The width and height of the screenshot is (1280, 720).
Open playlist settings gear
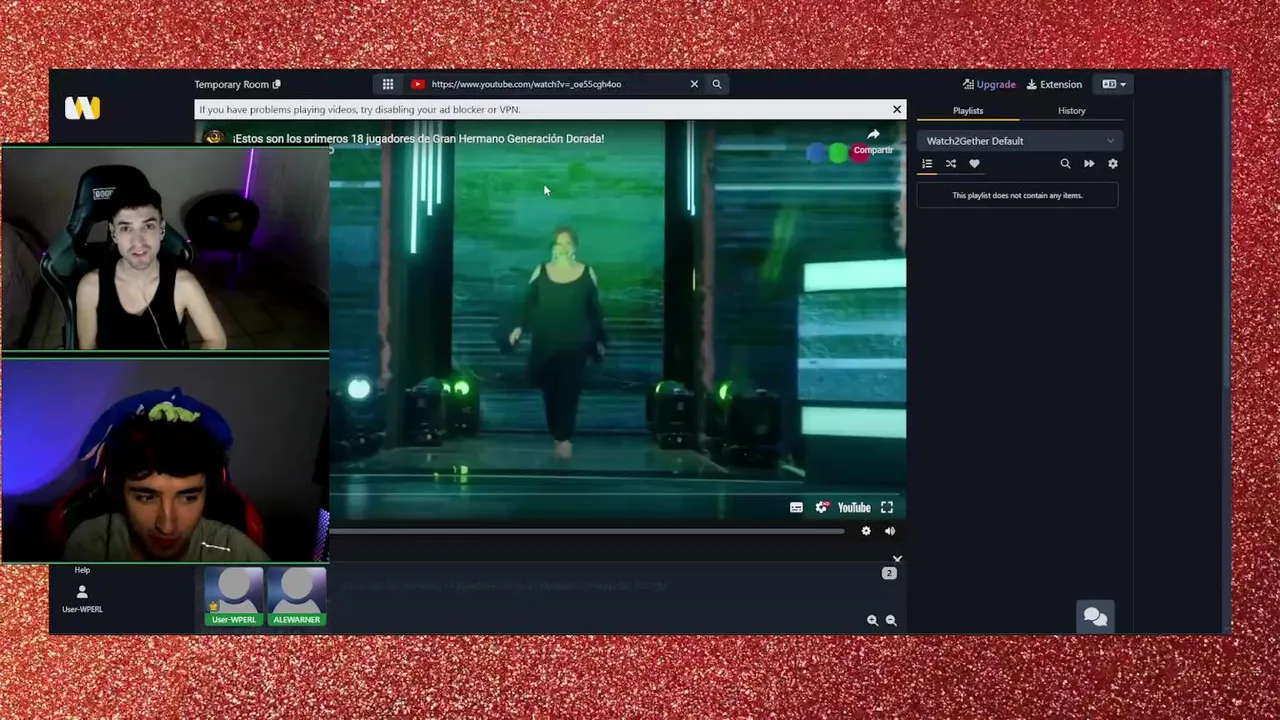[x=1113, y=164]
